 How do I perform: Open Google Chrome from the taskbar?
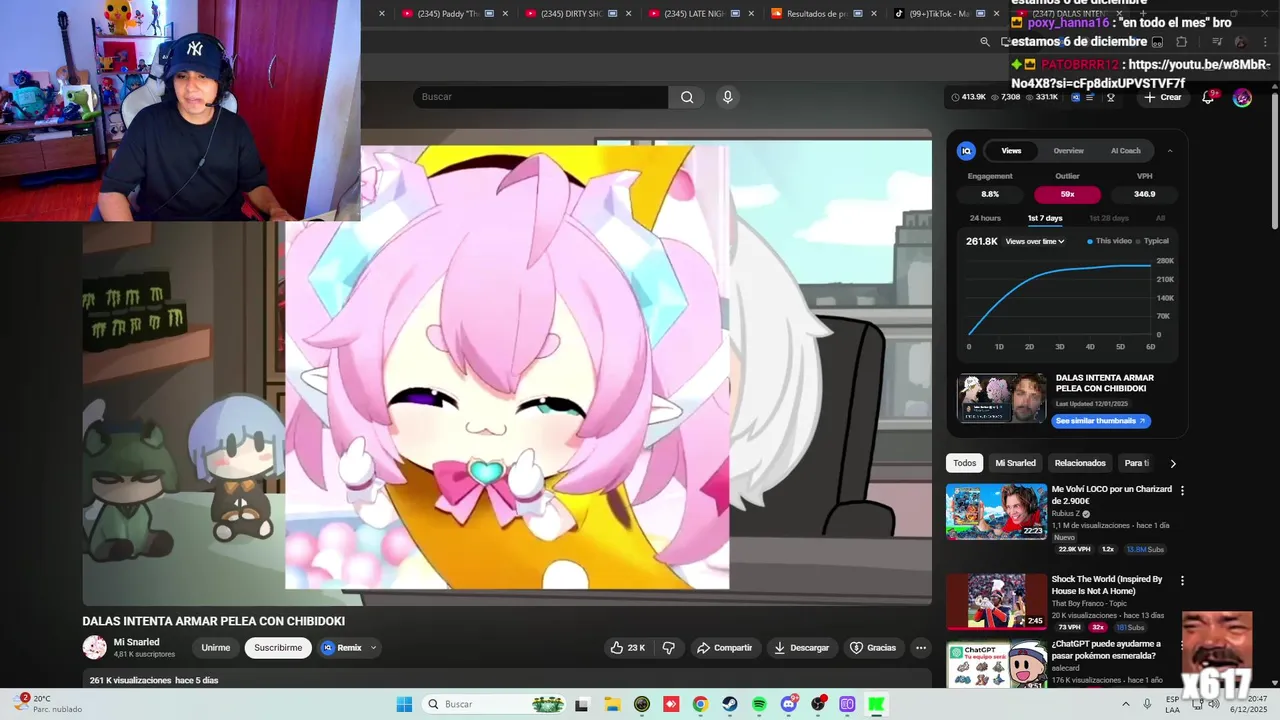pos(700,704)
